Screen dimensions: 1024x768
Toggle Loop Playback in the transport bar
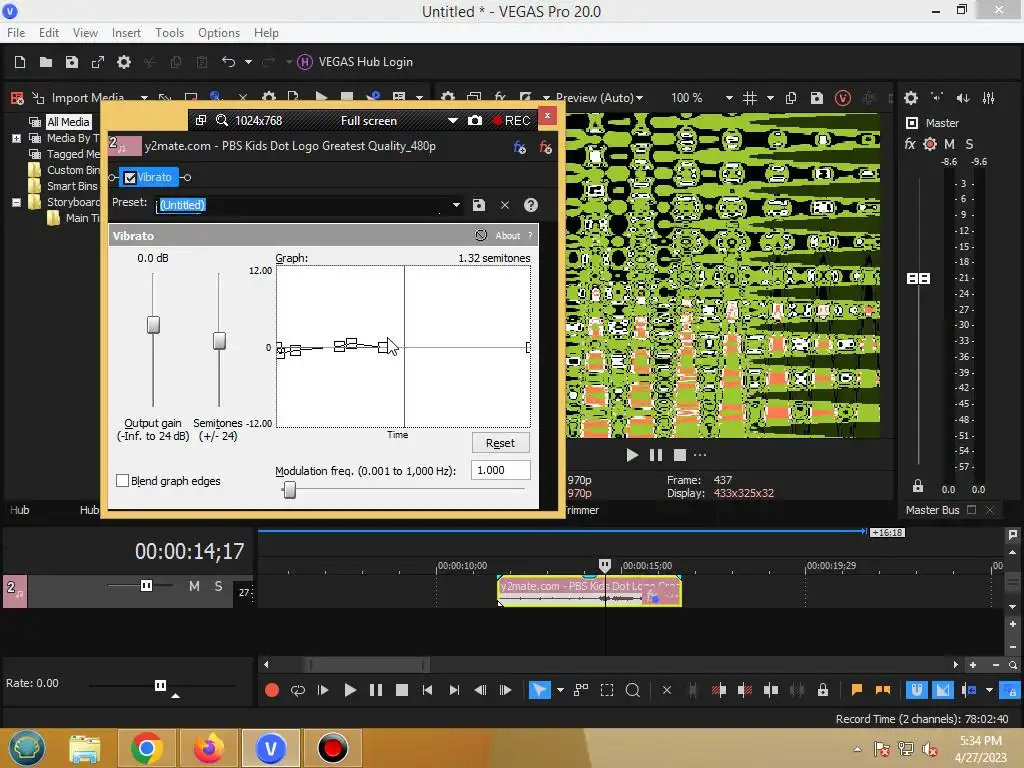click(x=298, y=690)
